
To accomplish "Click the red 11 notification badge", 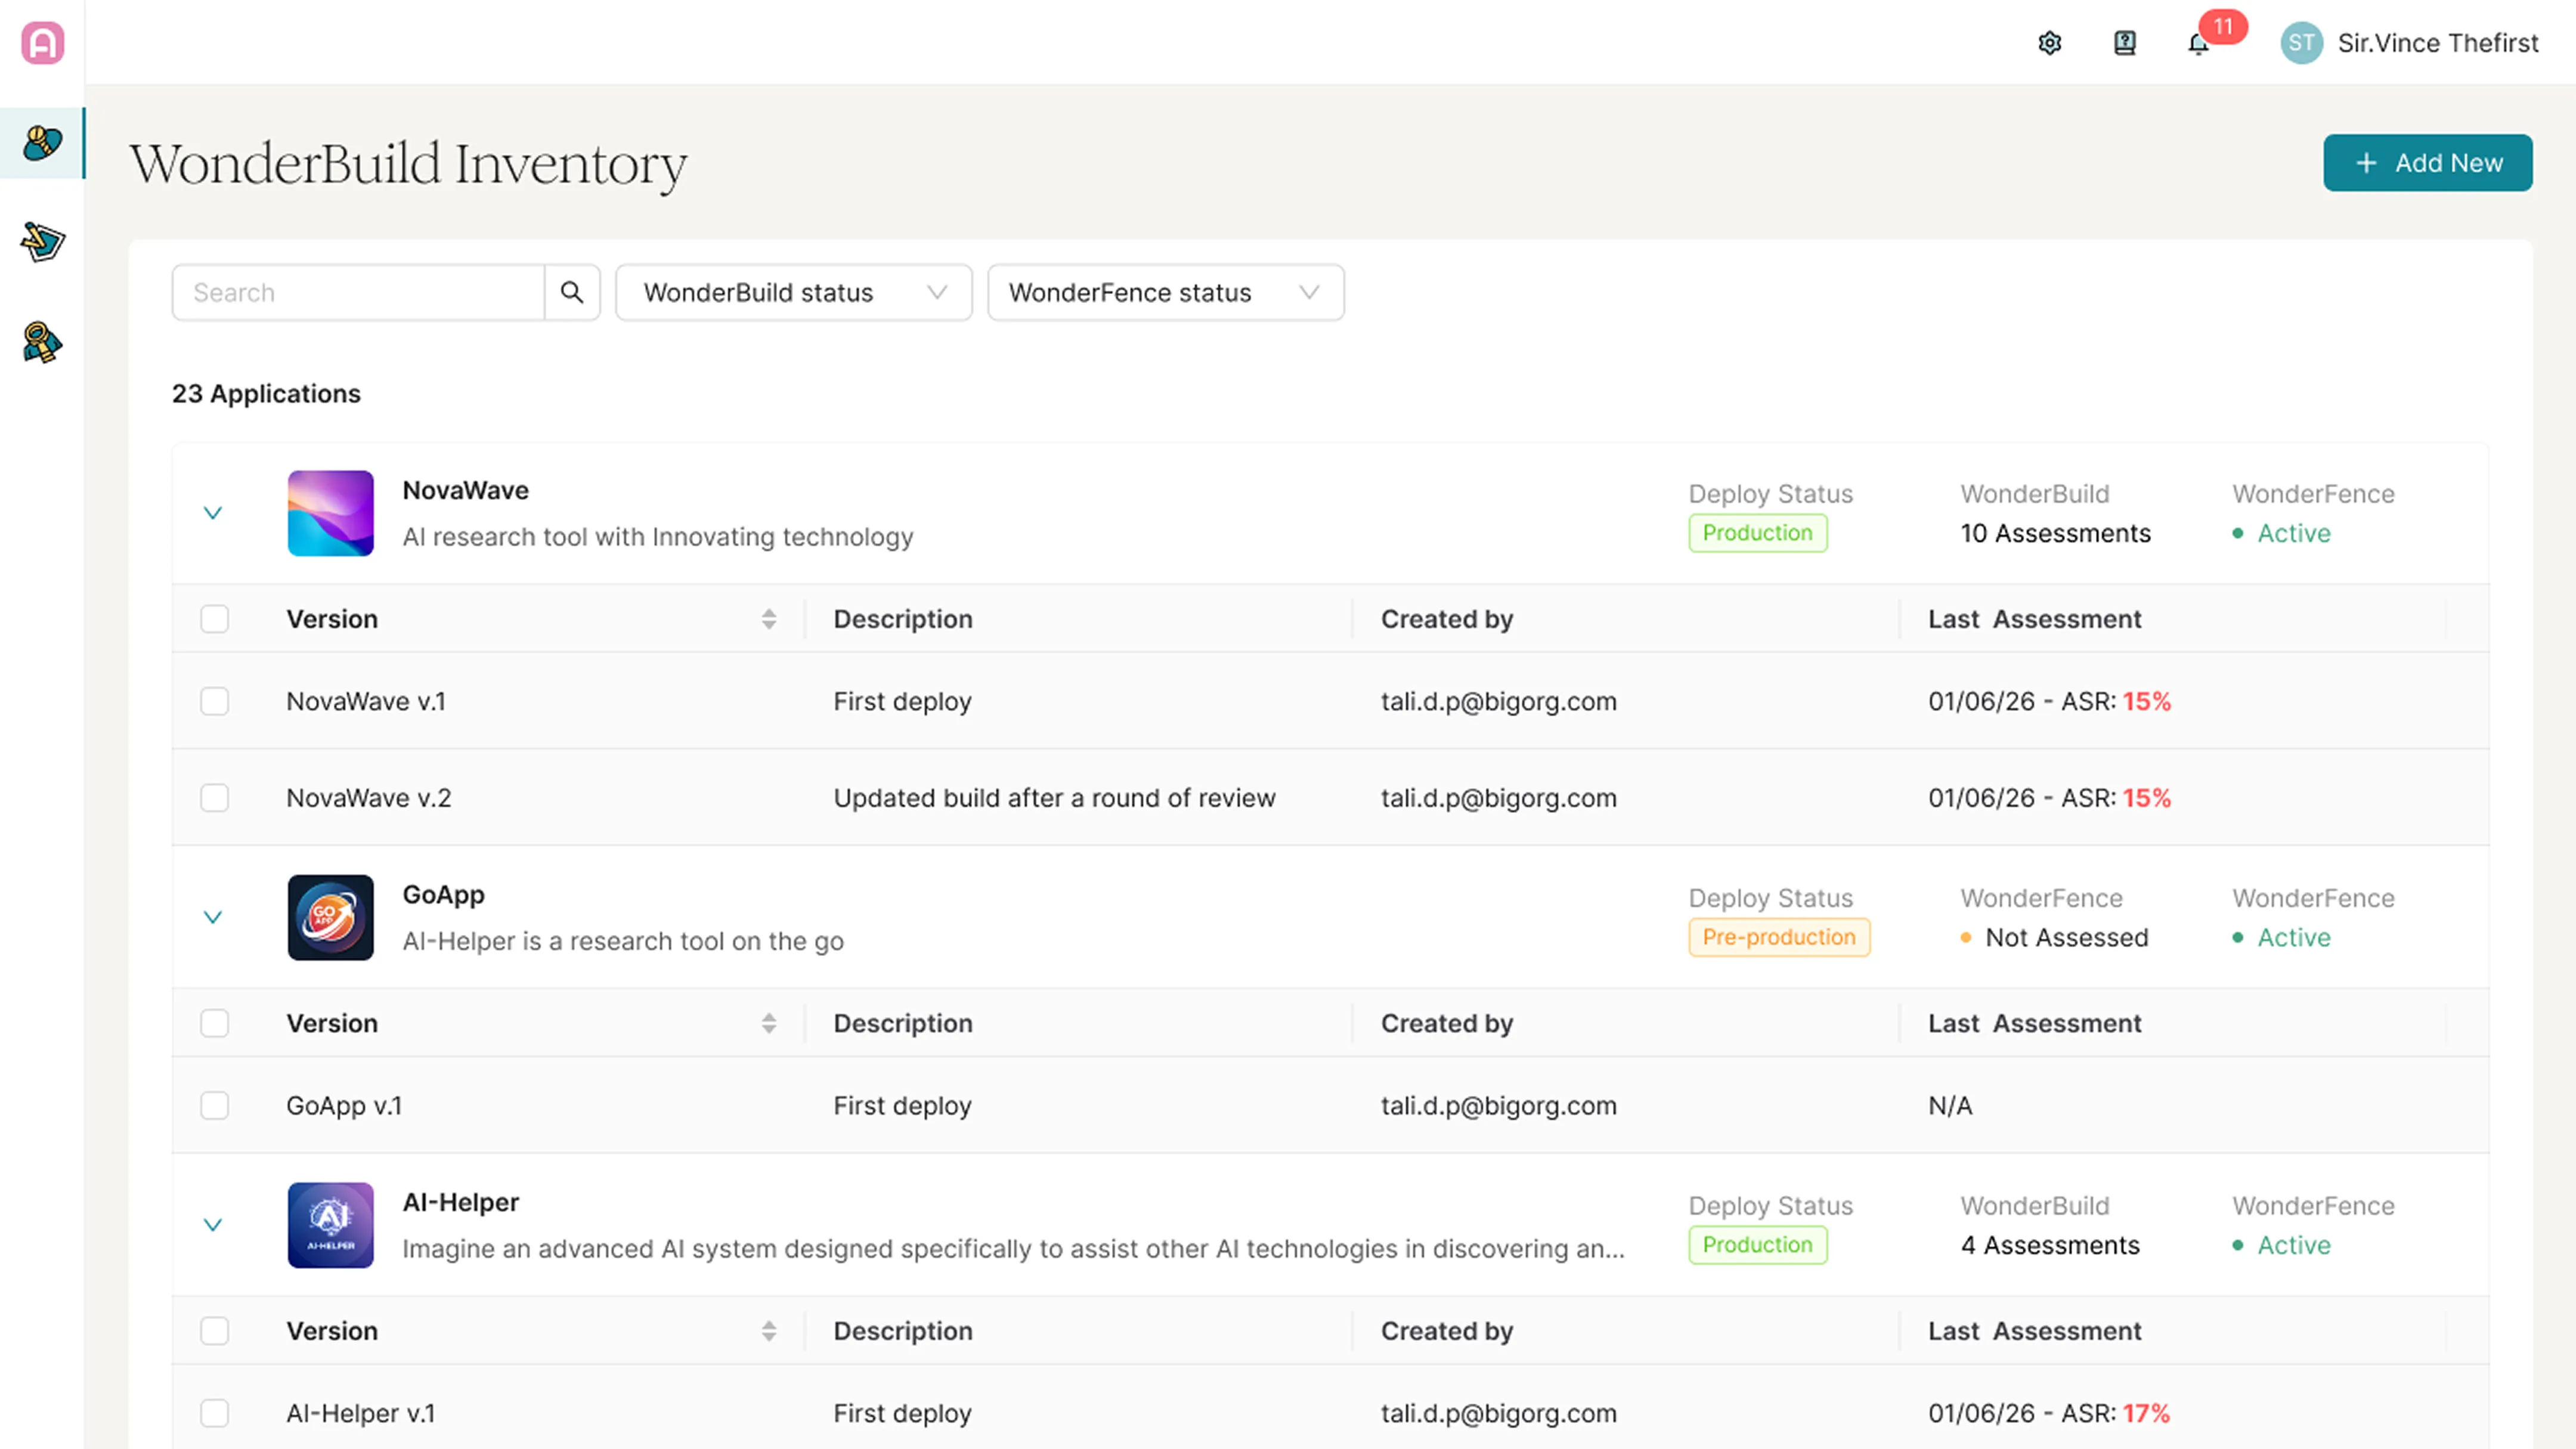I will pyautogui.click(x=2222, y=26).
